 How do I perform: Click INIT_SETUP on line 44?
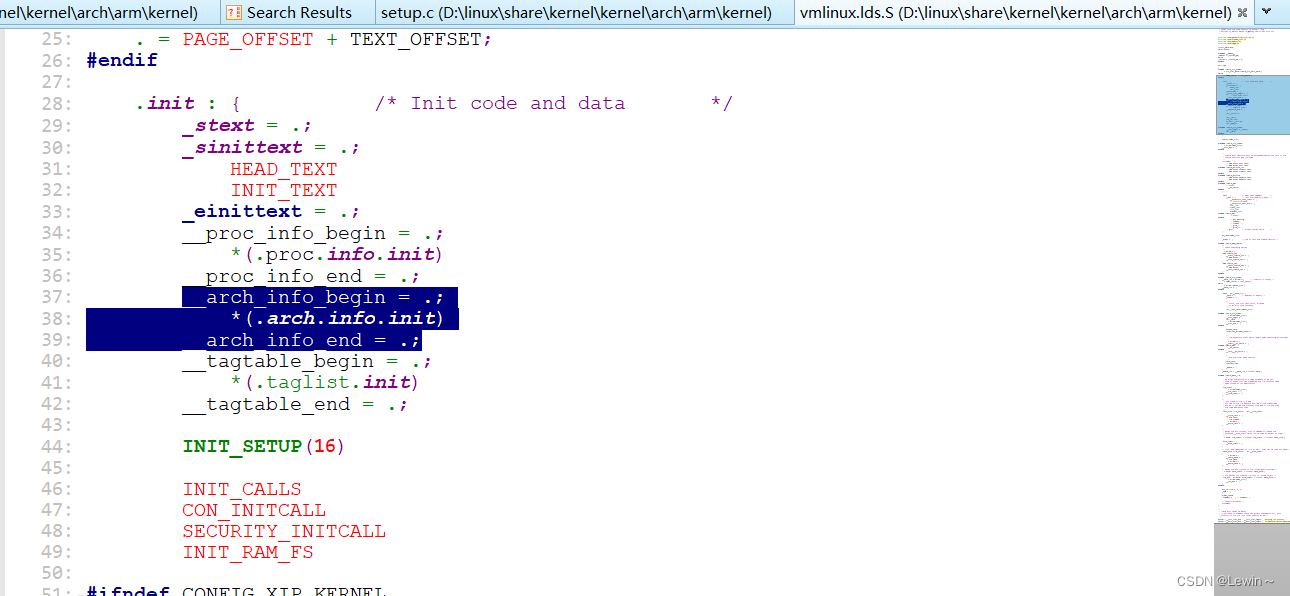pos(242,446)
